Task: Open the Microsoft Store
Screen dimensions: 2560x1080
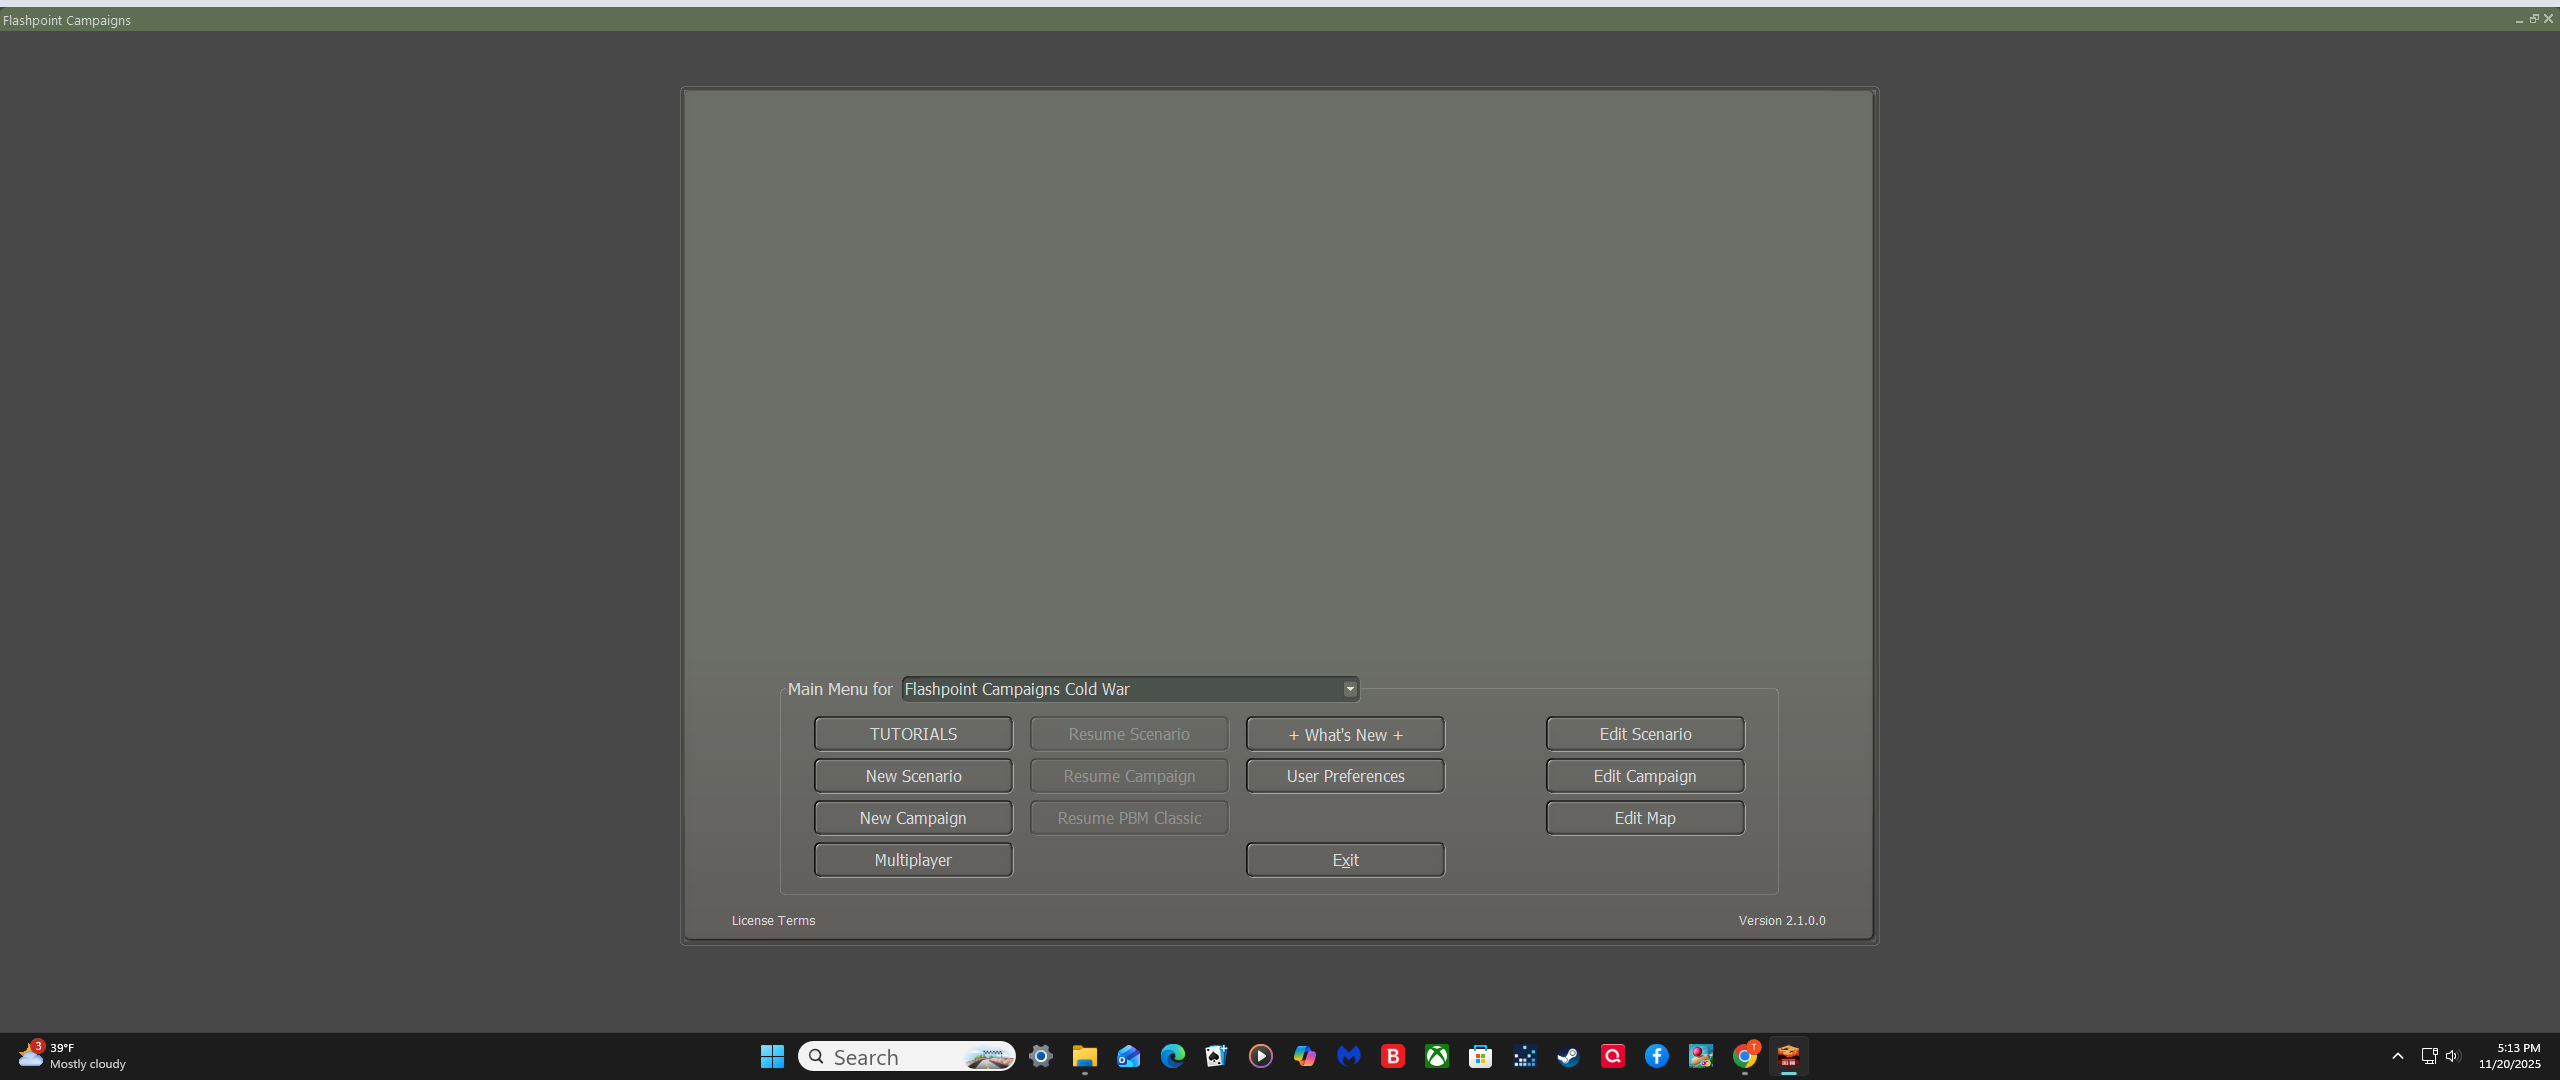Action: pos(1480,1056)
